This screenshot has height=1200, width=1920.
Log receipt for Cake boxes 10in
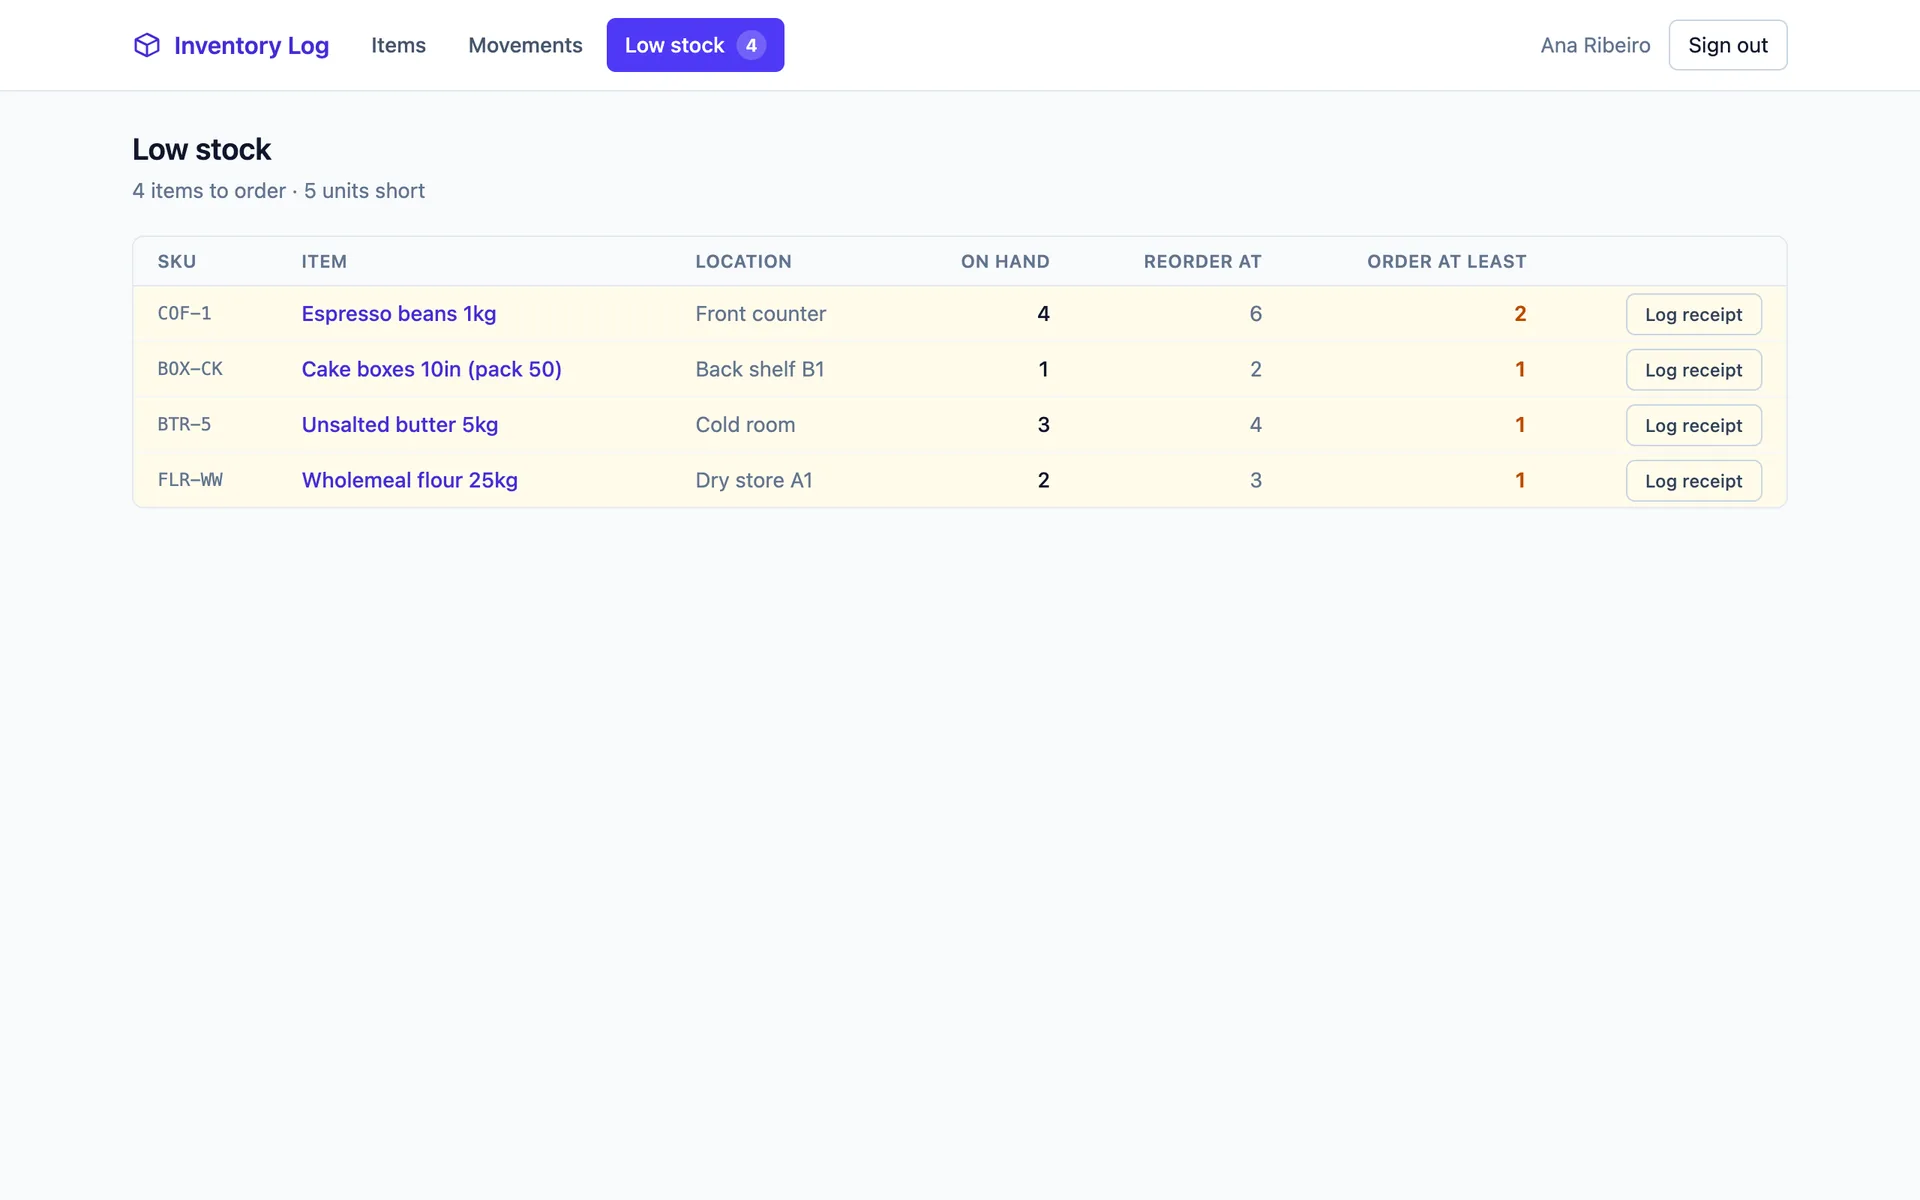pos(1693,370)
